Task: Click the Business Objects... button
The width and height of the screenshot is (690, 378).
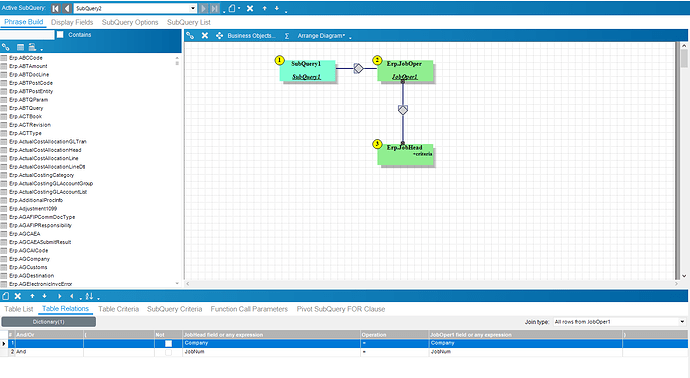Action: [x=251, y=36]
